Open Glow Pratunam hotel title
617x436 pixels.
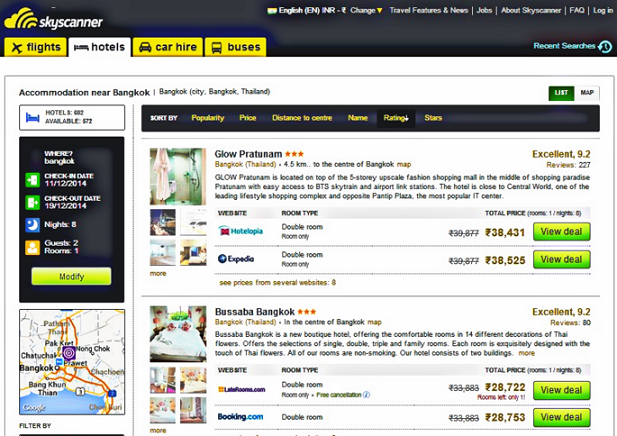[248, 154]
